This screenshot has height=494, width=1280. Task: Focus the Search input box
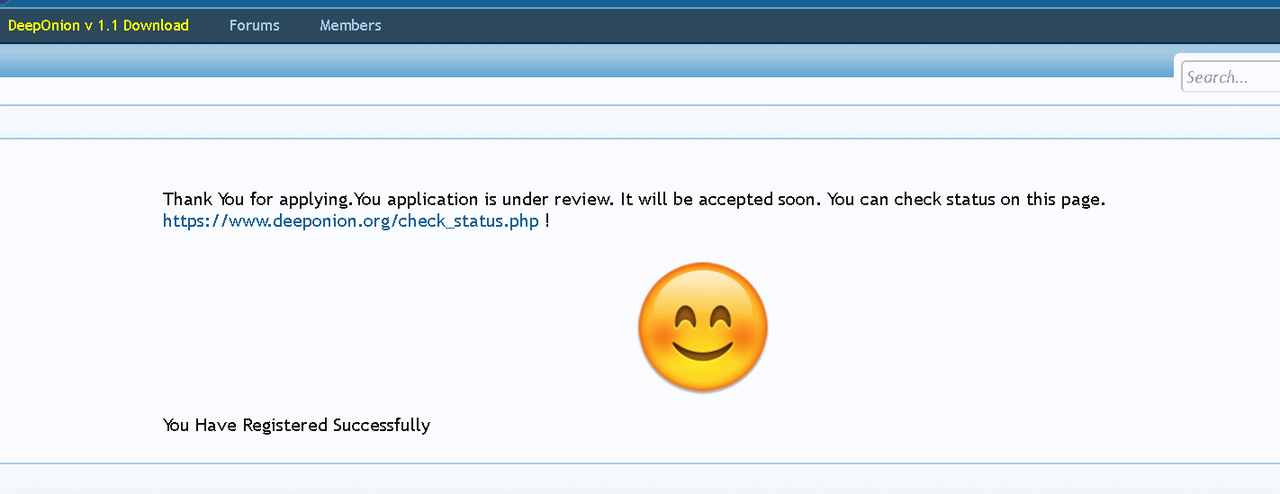point(1231,77)
